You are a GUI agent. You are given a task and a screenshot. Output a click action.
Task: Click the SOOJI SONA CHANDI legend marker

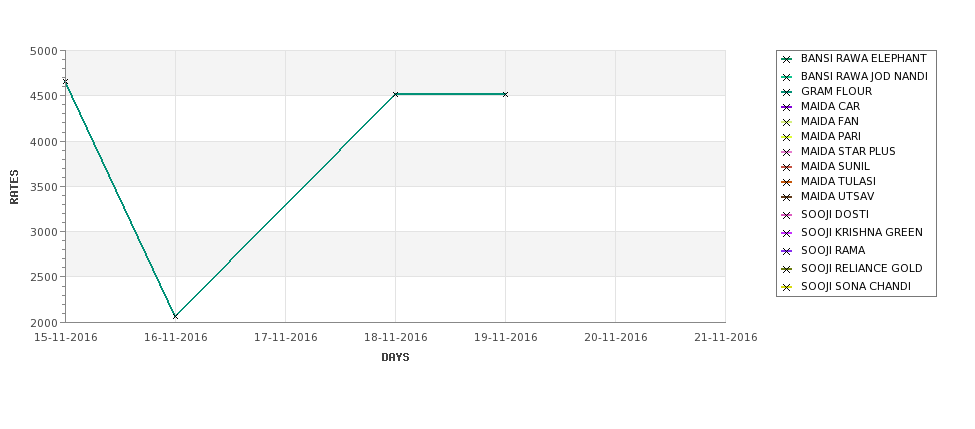coord(786,287)
